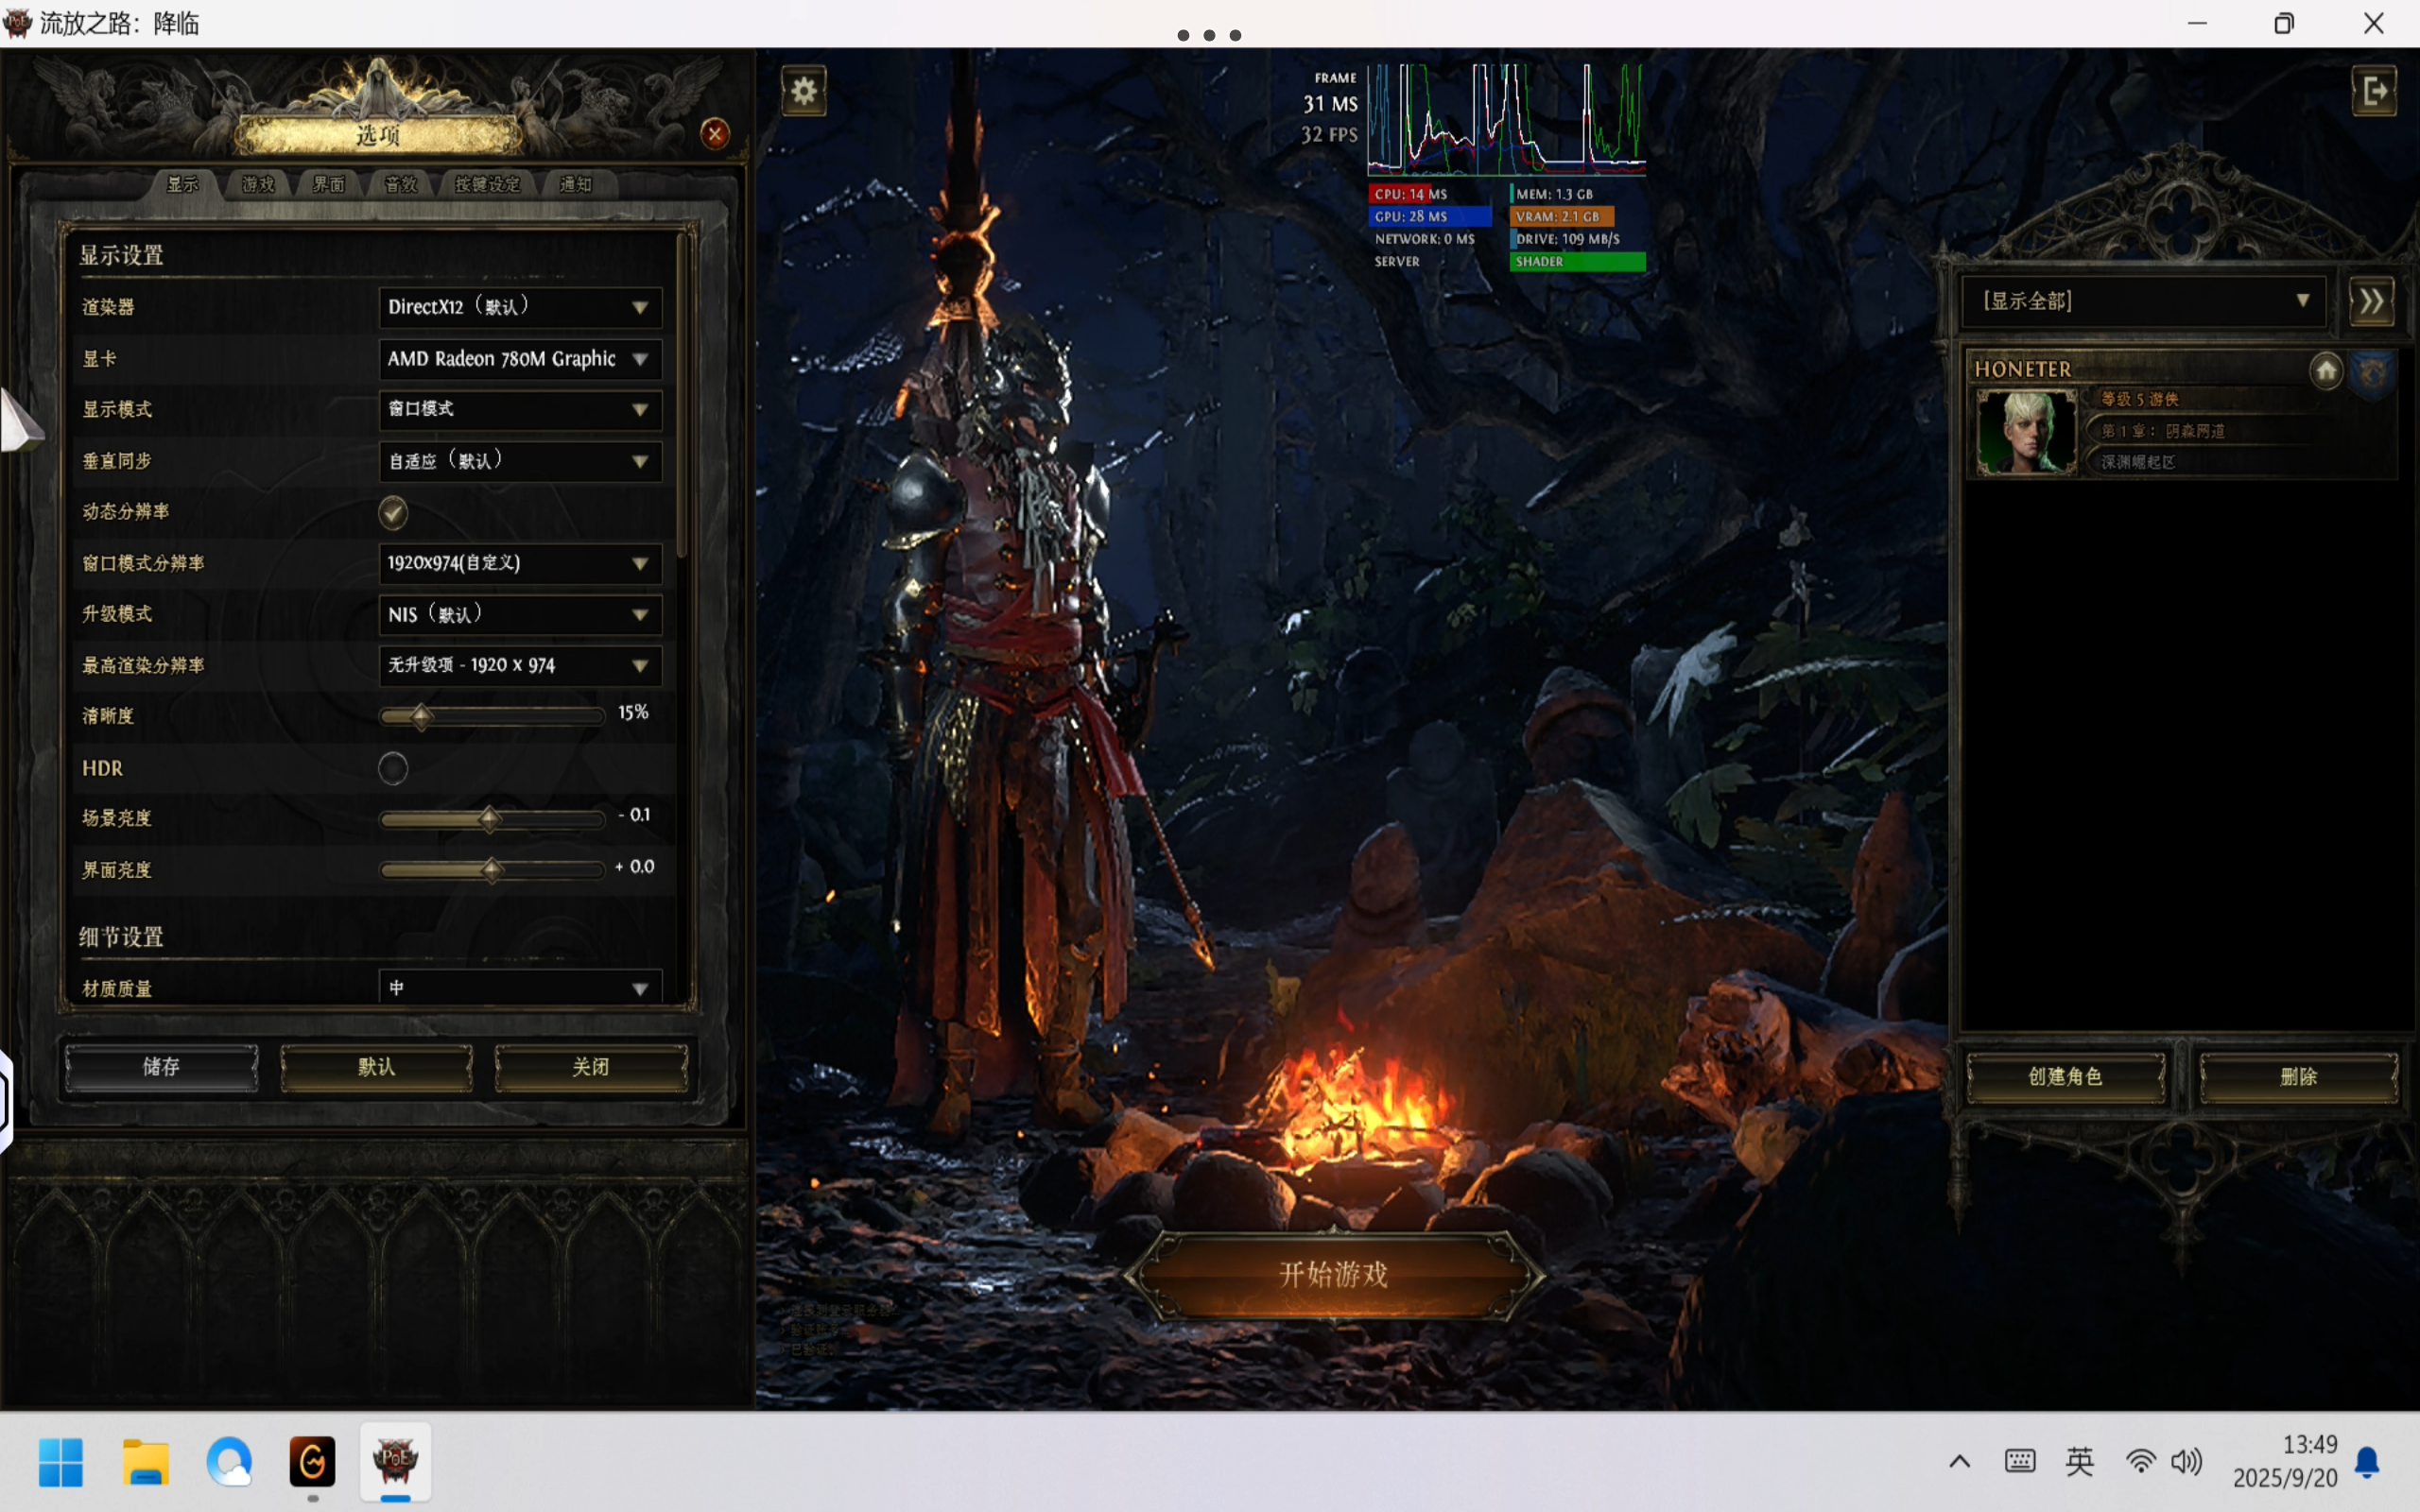This screenshot has height=1512, width=2420.
Task: Click the 关闭 close button
Action: (x=591, y=1067)
